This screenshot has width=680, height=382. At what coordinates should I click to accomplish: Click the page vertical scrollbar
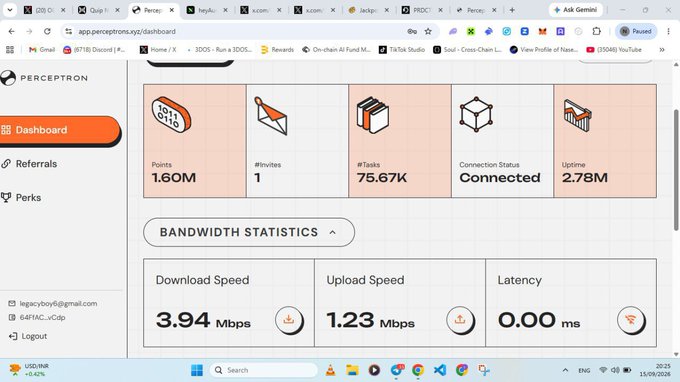[676, 171]
